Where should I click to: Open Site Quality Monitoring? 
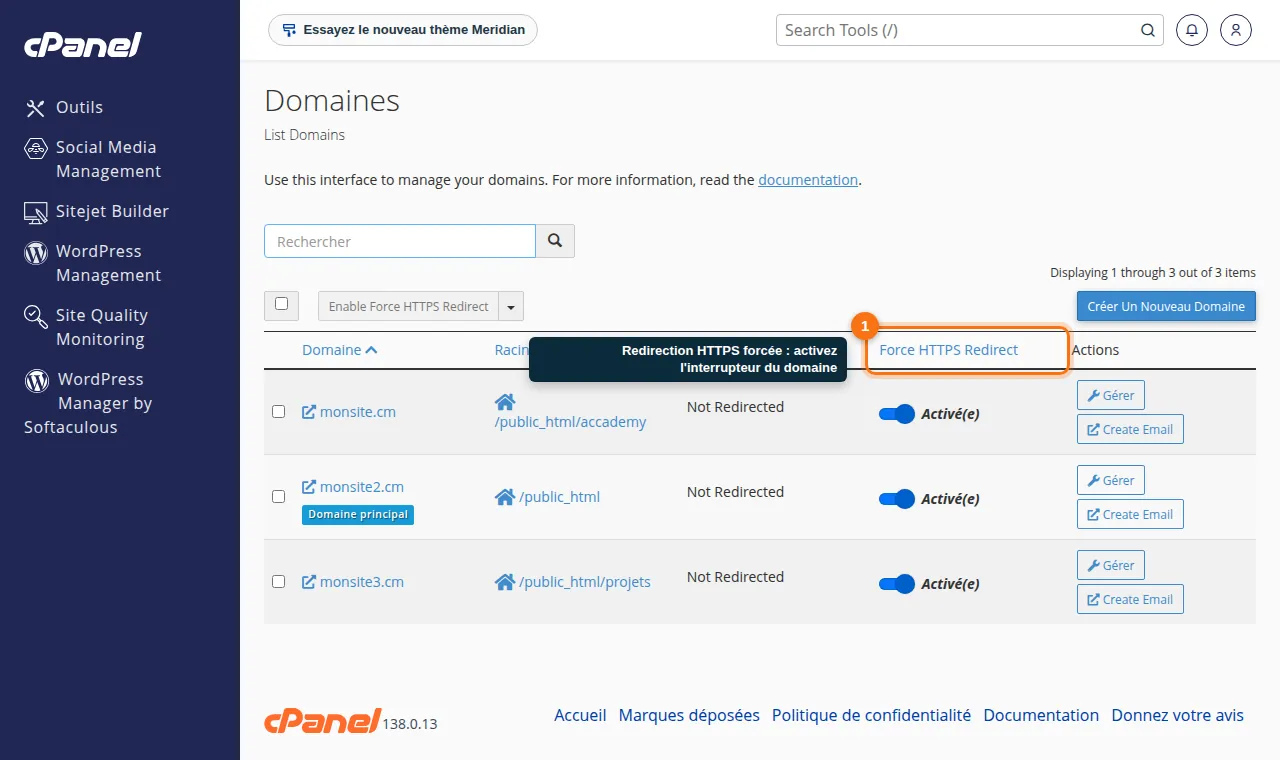click(86, 327)
